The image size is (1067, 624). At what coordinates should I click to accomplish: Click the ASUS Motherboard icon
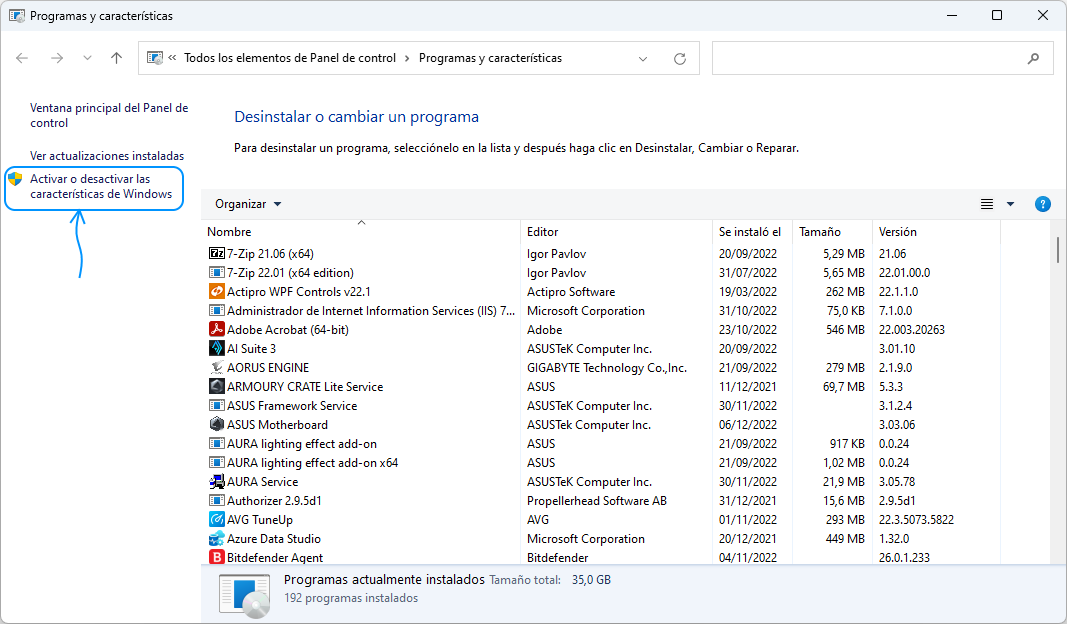click(x=216, y=425)
